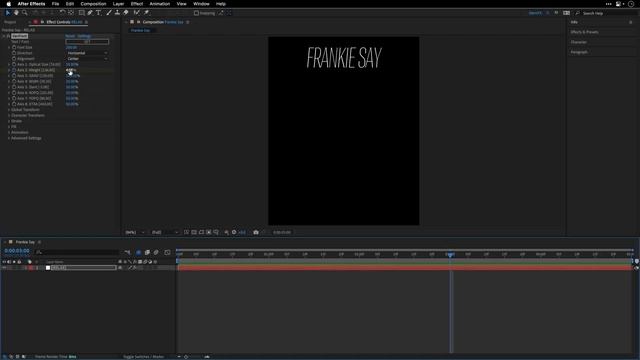Click the Search Help field
640x360 pixels.
tap(607, 13)
